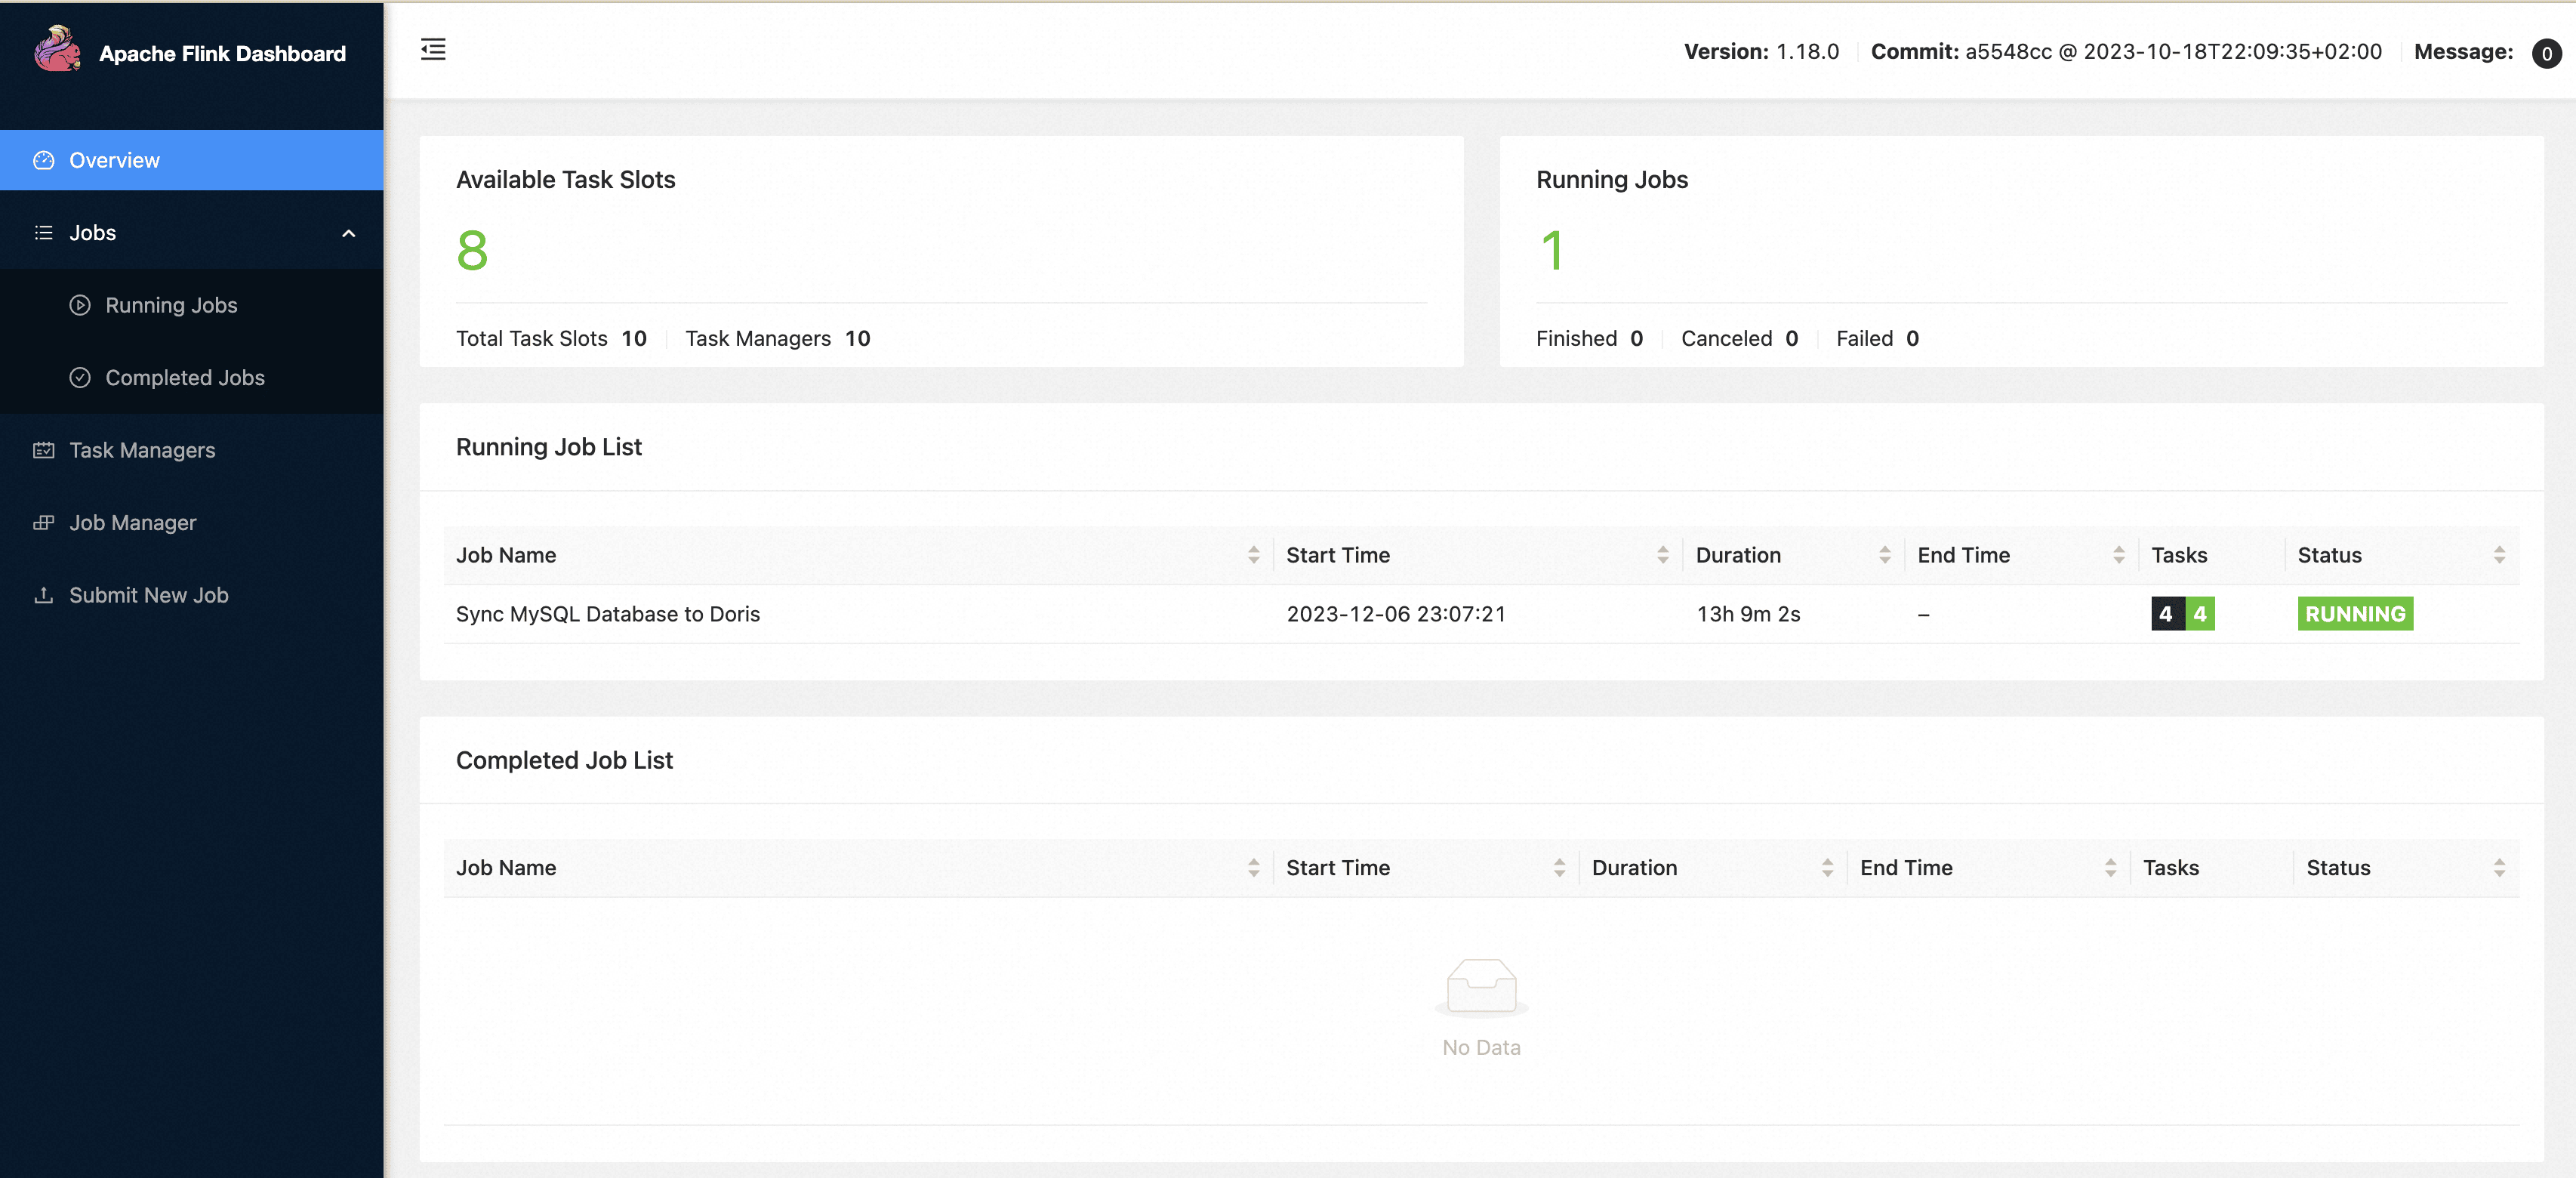Select Overview in the sidebar menu
The image size is (2576, 1178).
113,160
